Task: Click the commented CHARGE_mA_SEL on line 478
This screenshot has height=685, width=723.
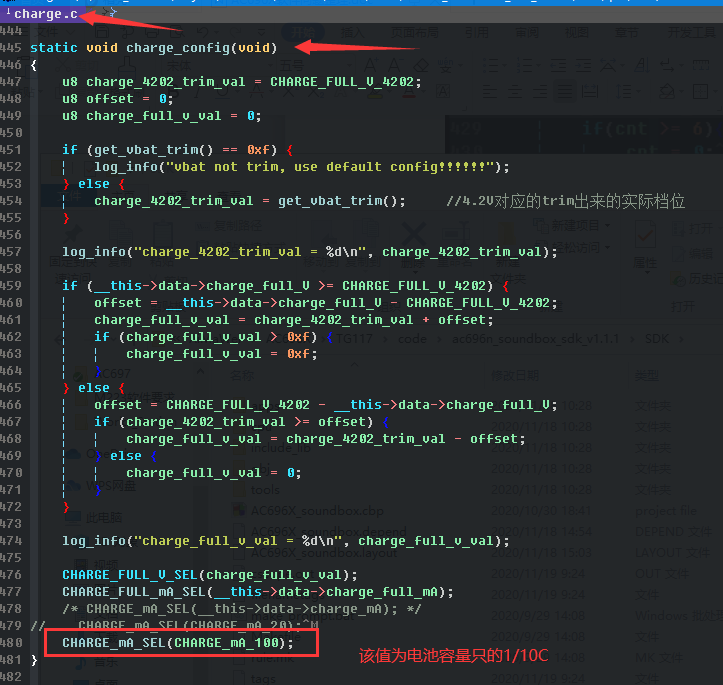Action: tap(242, 609)
